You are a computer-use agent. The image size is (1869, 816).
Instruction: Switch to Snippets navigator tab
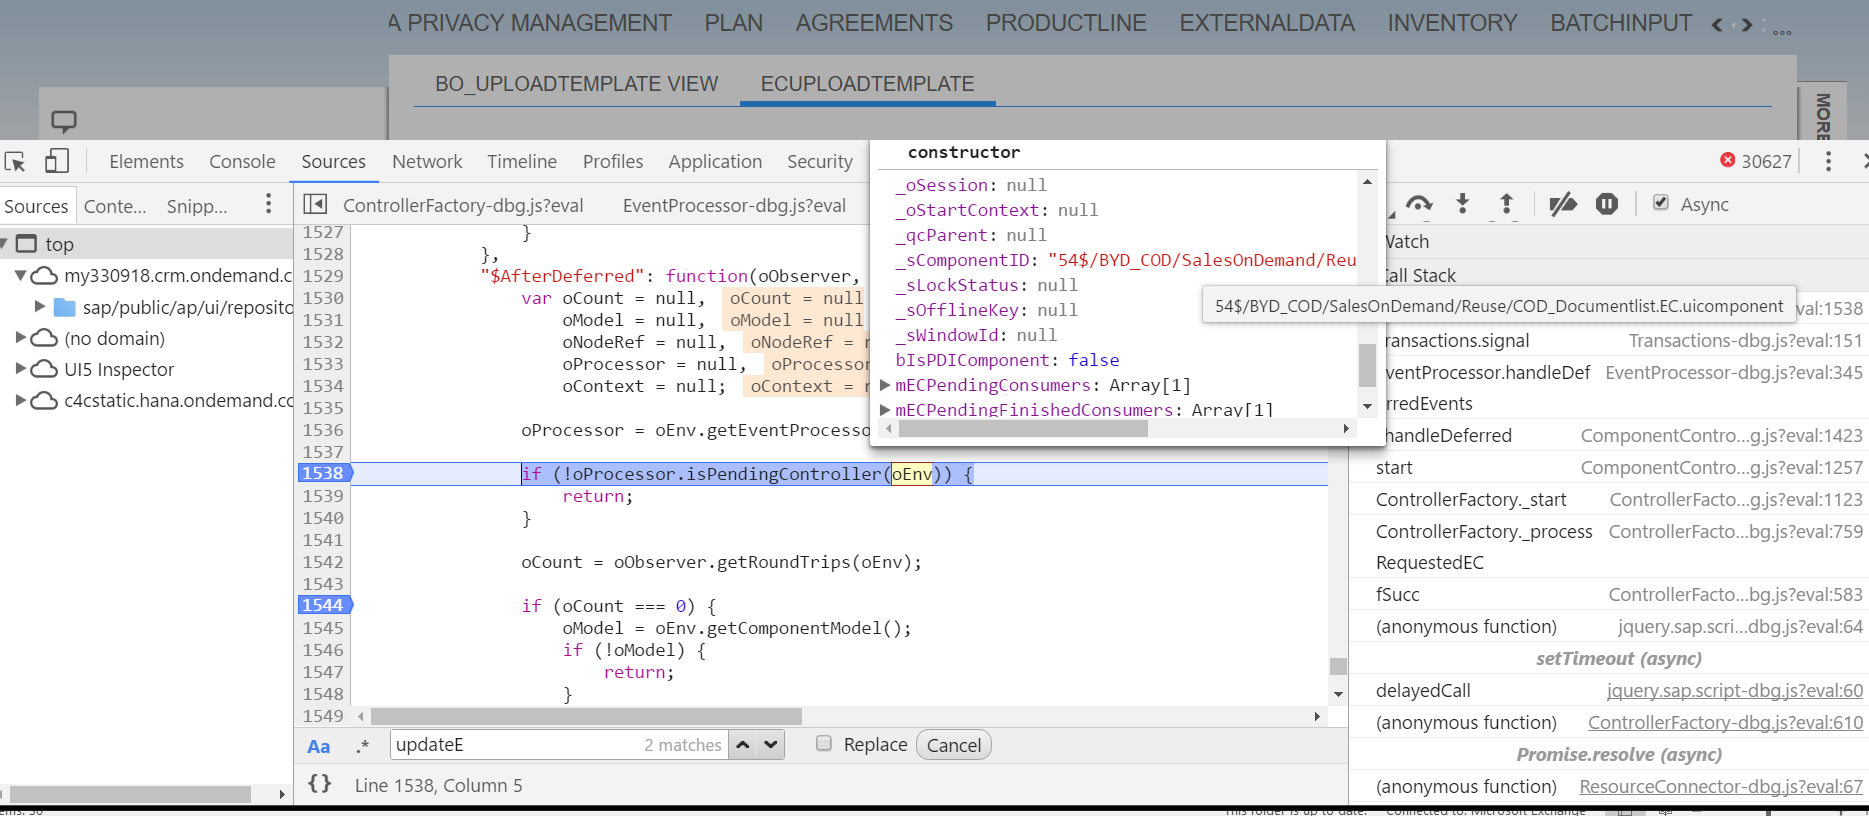[x=197, y=206]
